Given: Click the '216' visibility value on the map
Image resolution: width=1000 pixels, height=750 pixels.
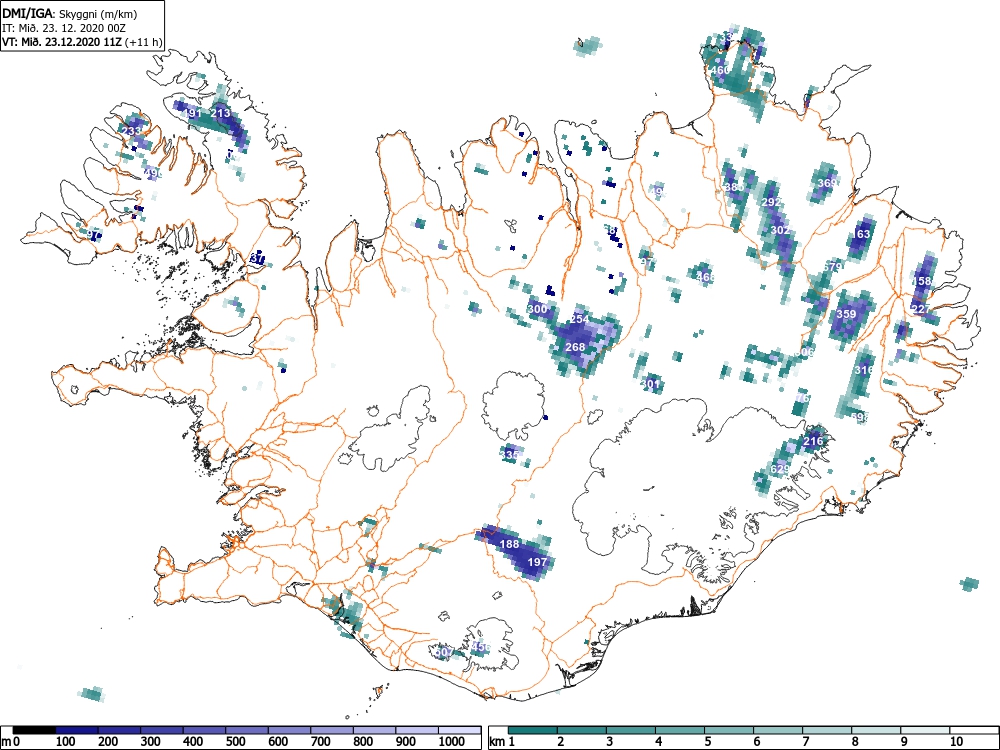Looking at the screenshot, I should click(812, 441).
